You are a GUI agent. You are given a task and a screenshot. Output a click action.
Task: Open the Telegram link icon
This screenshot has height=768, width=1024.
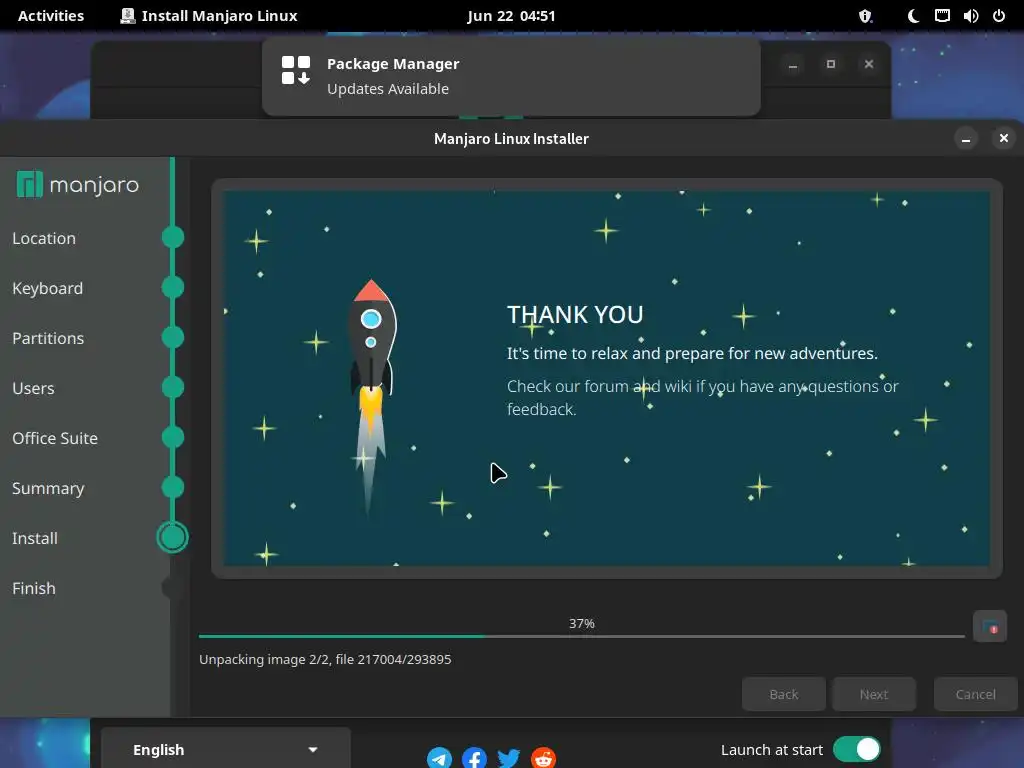[440, 758]
